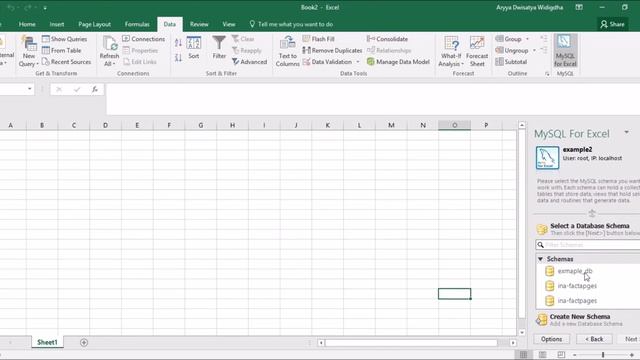
Task: Click Refresh All icon
Action: (x=109, y=52)
